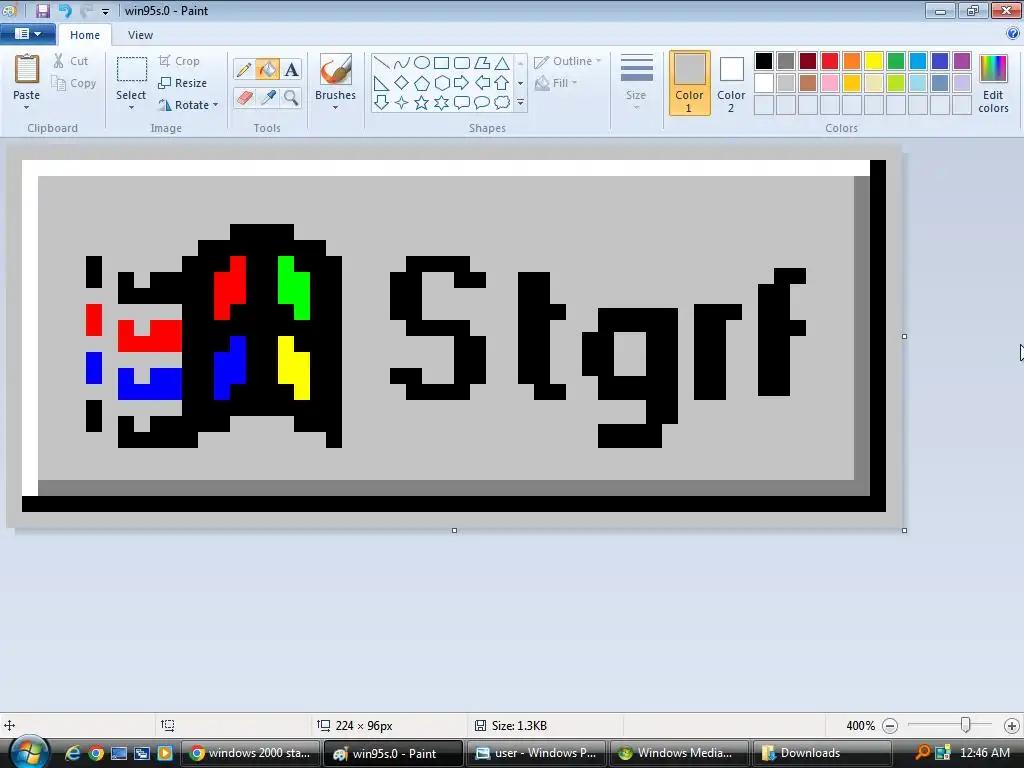Choose the Diamond shape

point(402,83)
